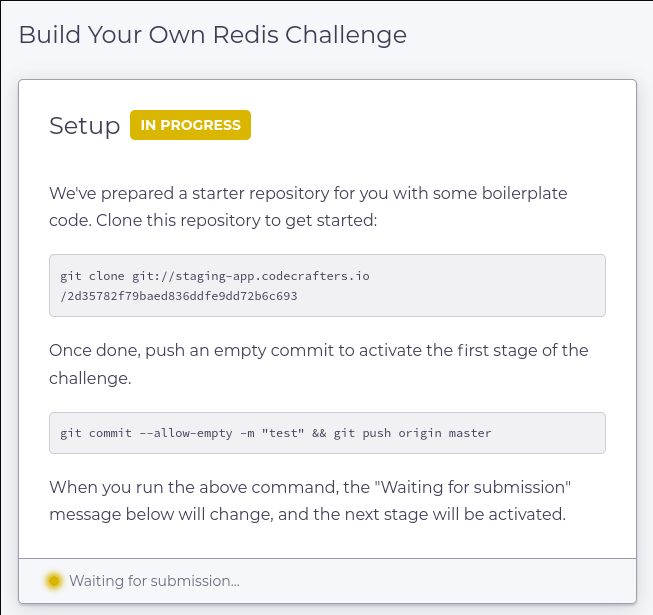Click the git commit --allow-empty command block
The height and width of the screenshot is (615, 653).
tap(327, 433)
